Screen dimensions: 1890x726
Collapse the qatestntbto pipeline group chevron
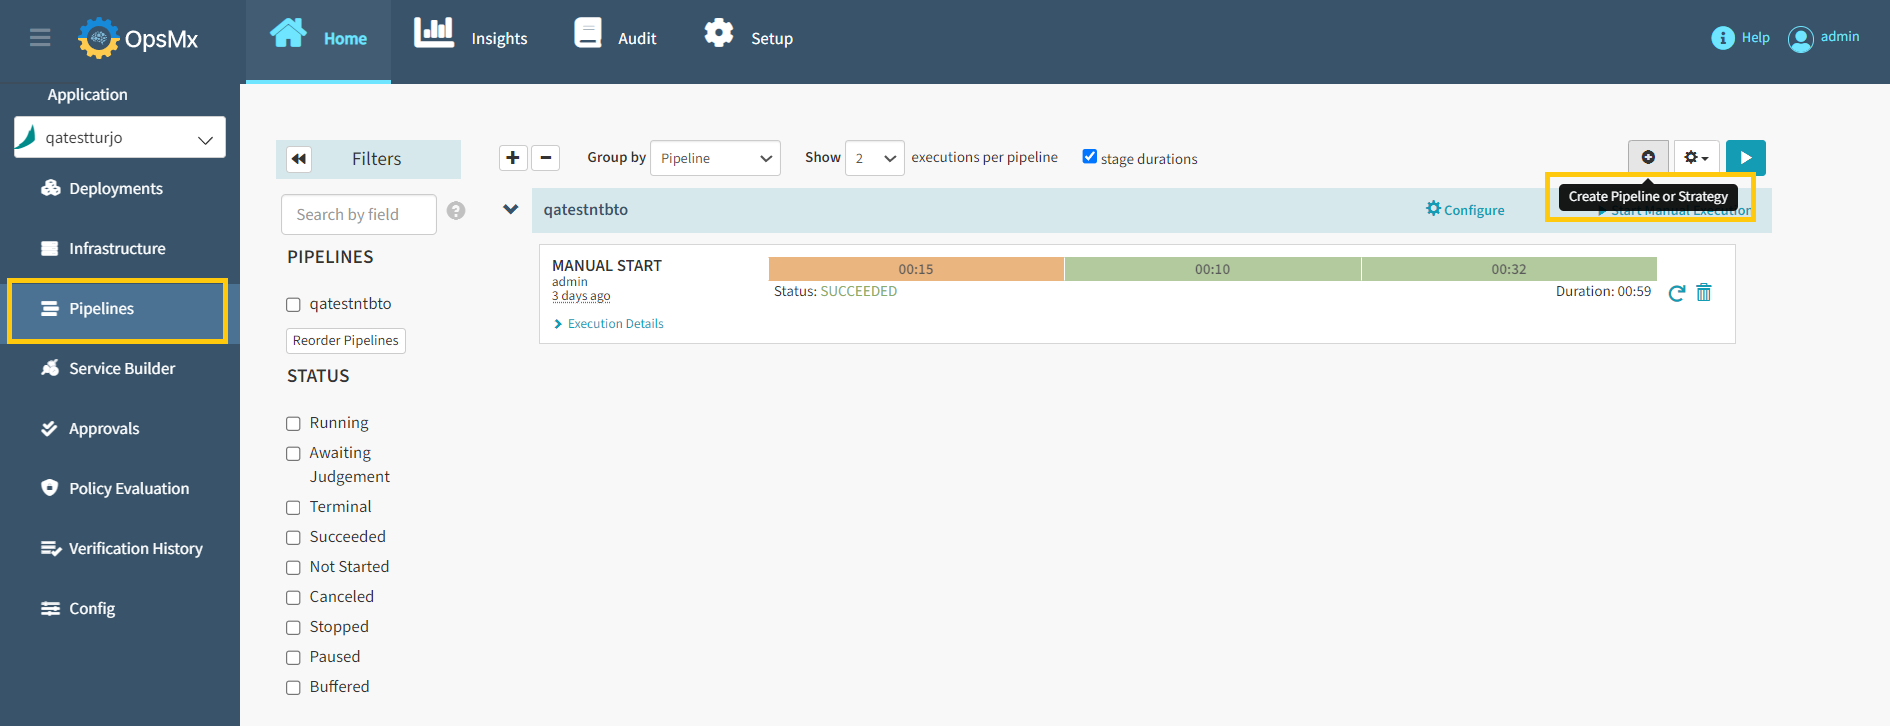point(510,209)
